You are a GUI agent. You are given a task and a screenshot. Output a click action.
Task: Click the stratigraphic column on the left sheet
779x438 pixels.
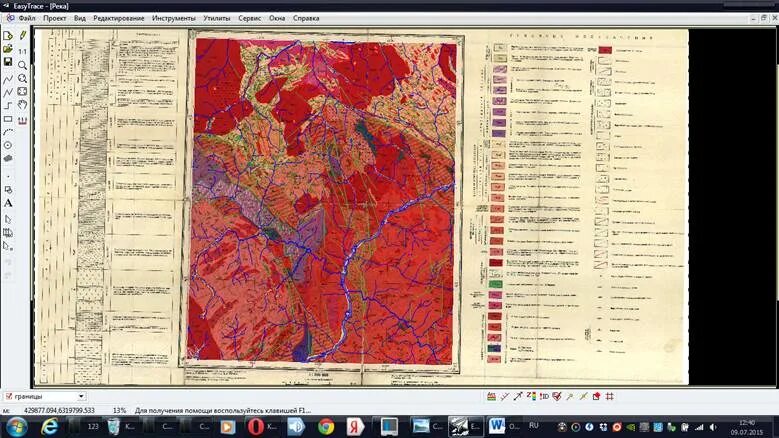pyautogui.click(x=93, y=204)
